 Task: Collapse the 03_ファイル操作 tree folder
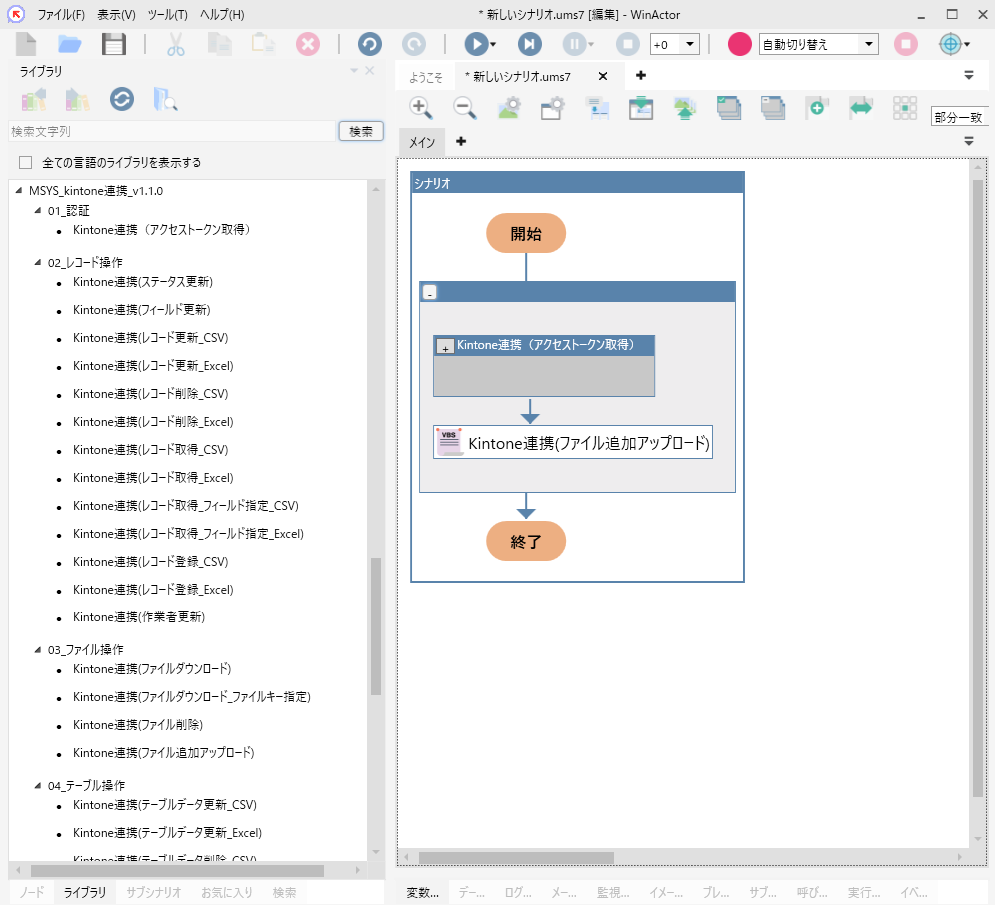(x=37, y=649)
